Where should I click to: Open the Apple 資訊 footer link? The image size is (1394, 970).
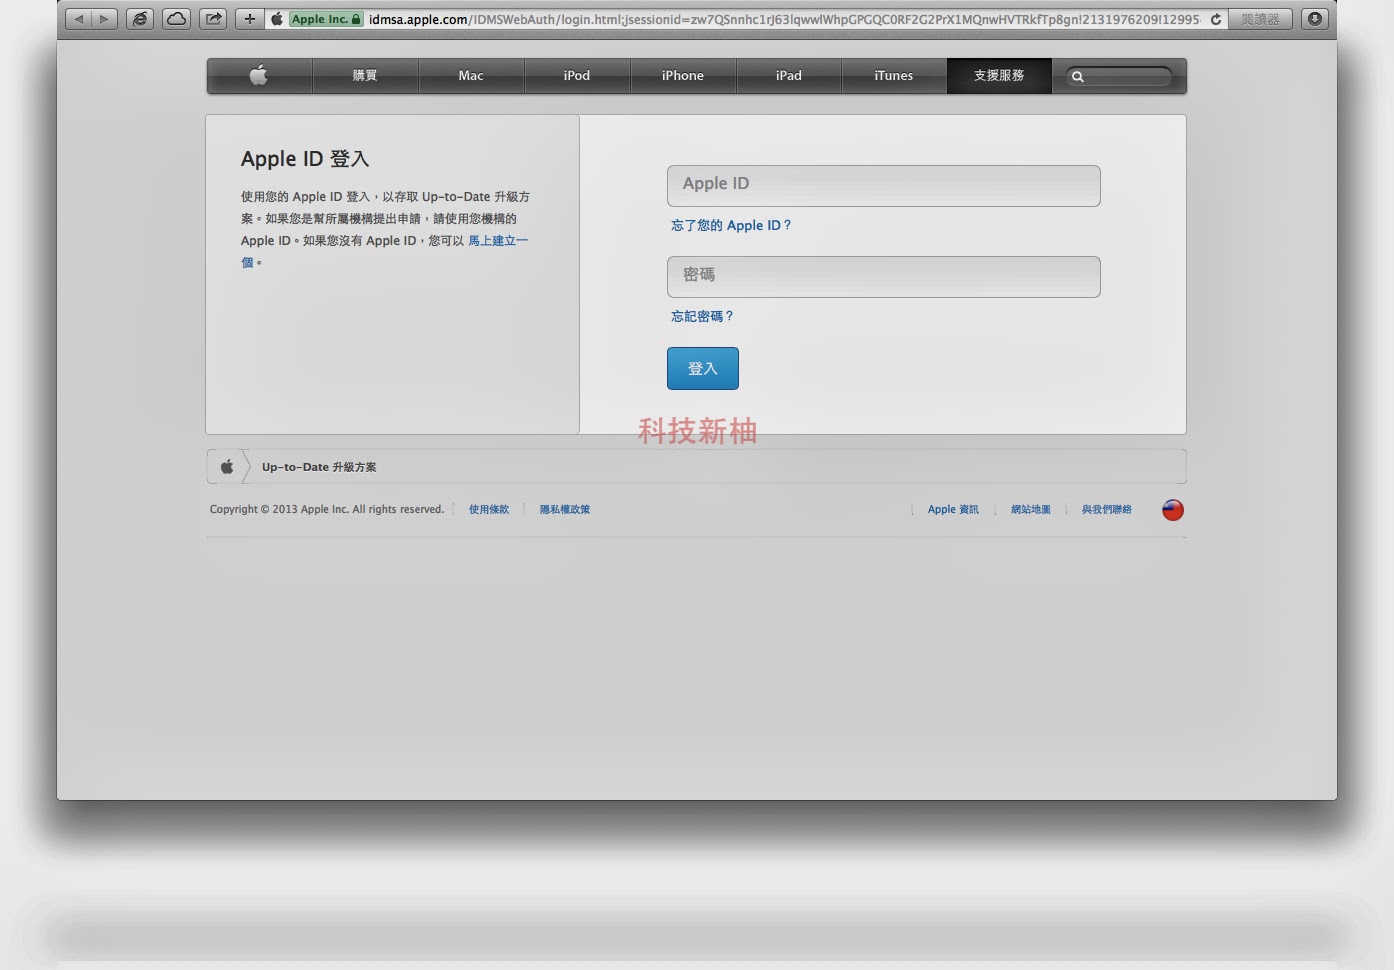(x=953, y=509)
